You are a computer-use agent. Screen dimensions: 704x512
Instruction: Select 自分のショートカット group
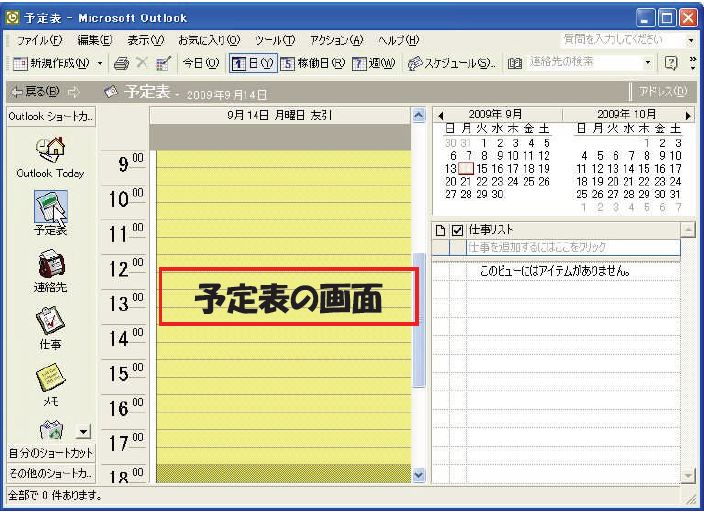(x=51, y=453)
